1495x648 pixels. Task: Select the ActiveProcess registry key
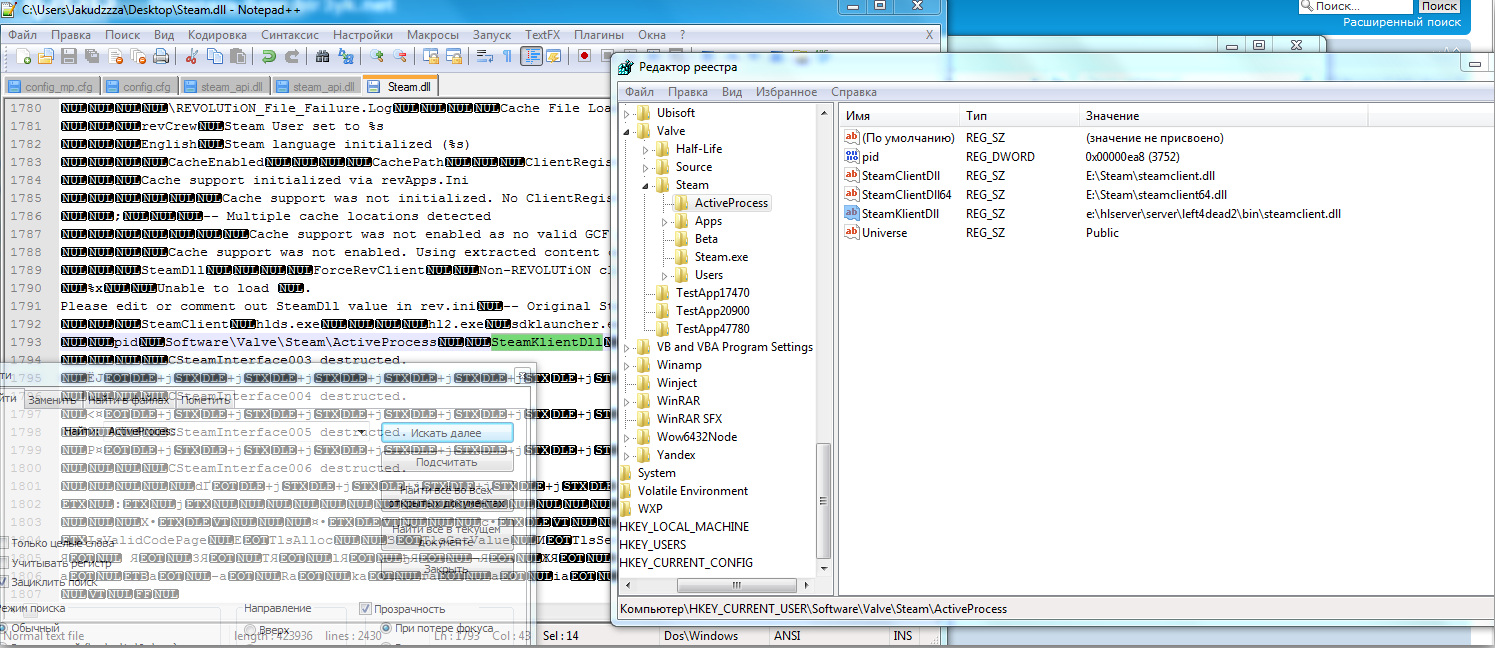click(731, 203)
